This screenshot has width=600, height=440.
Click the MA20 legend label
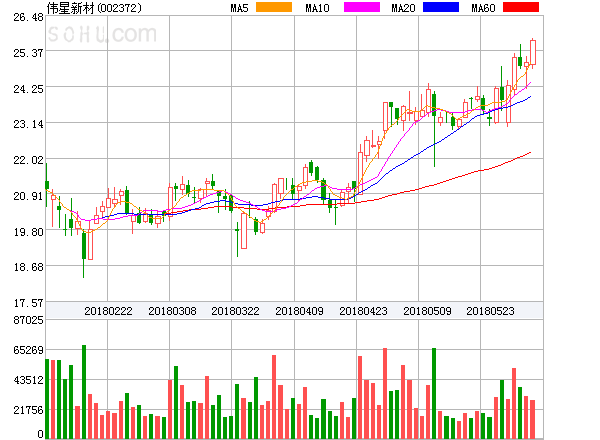pyautogui.click(x=403, y=8)
